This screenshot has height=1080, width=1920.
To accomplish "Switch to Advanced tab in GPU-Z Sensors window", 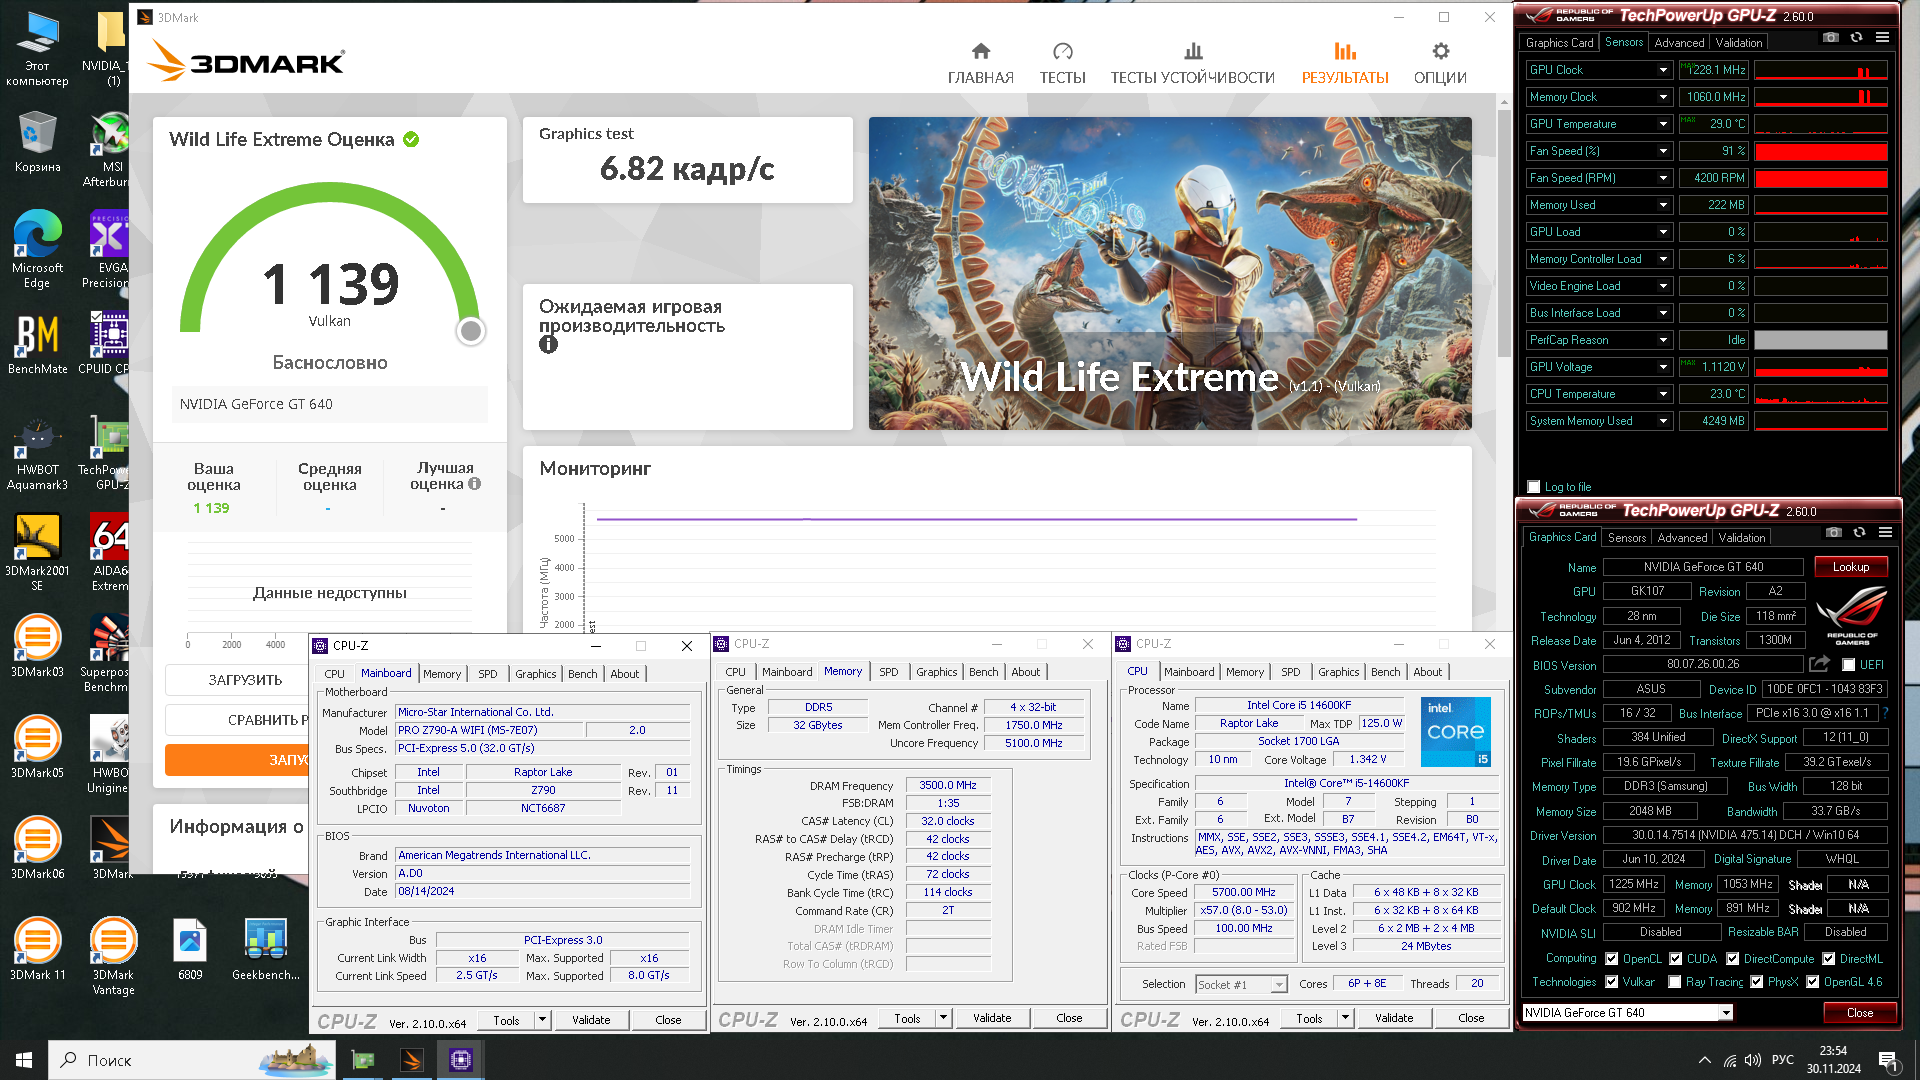I will [x=1679, y=43].
